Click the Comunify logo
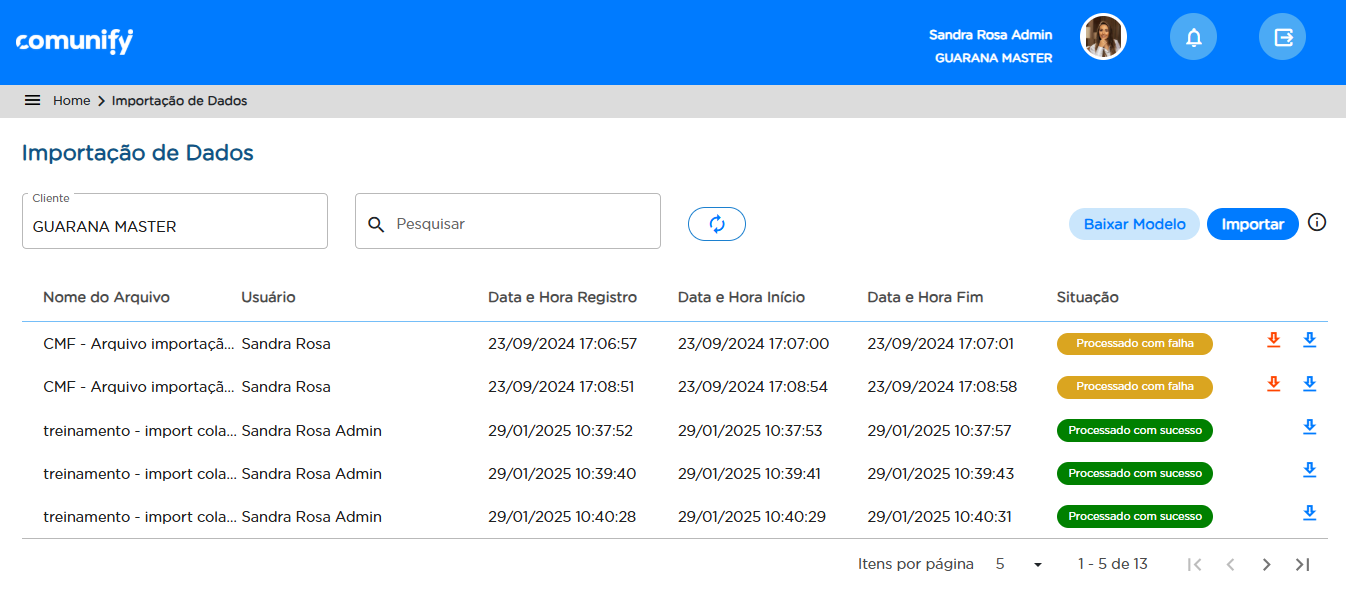Screen dimensions: 1346x596 [75, 42]
